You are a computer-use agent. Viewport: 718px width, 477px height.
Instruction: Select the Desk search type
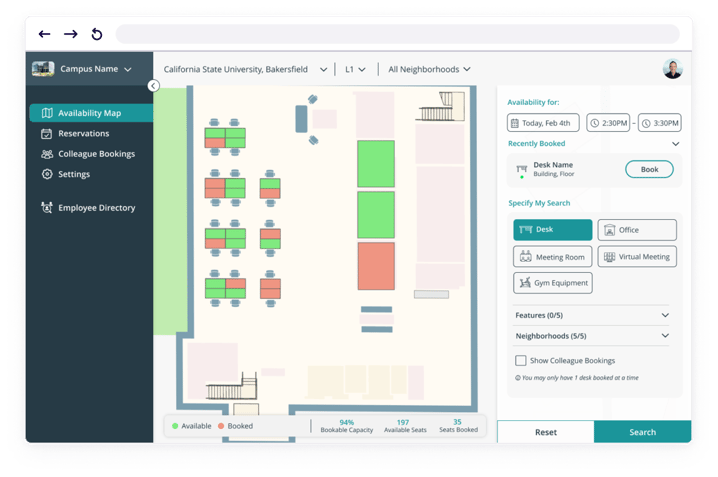[552, 230]
